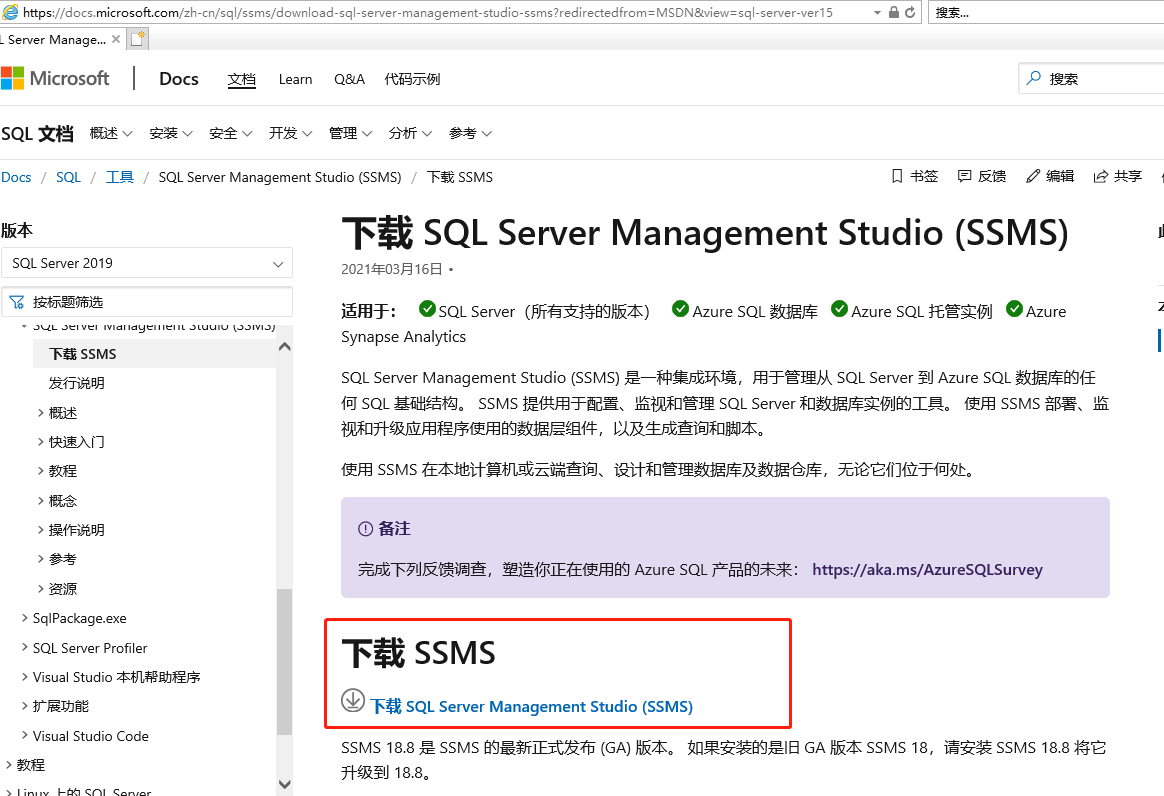Click the sidebar scrollbar thumb
The image size is (1164, 796).
point(284,662)
